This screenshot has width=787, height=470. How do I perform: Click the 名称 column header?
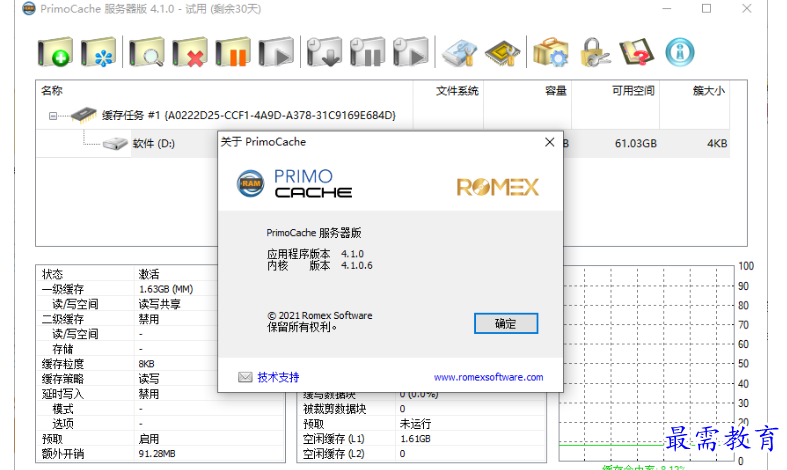pyautogui.click(x=52, y=90)
